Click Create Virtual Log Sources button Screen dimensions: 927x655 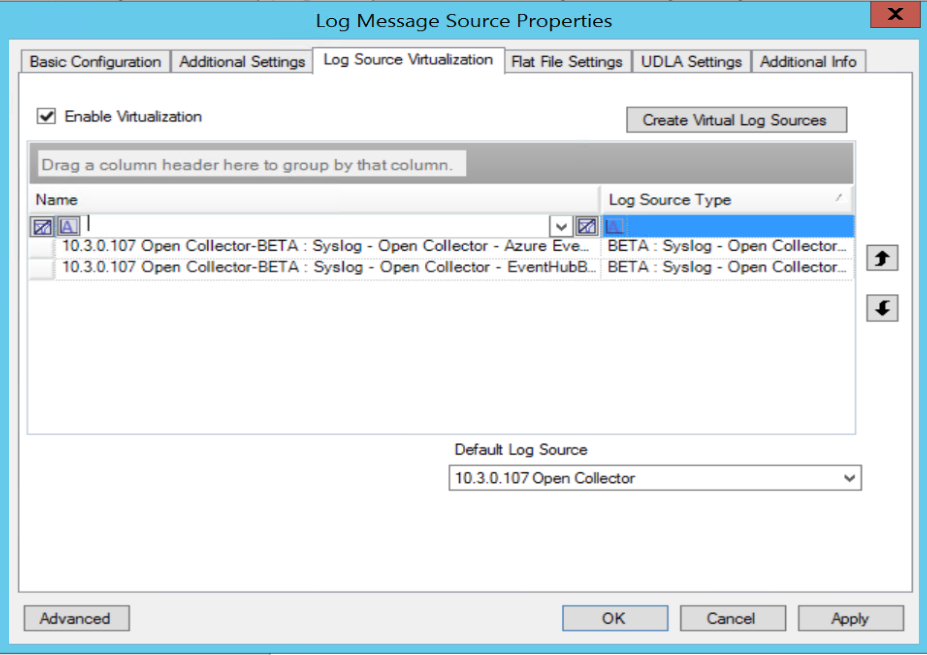tap(735, 120)
